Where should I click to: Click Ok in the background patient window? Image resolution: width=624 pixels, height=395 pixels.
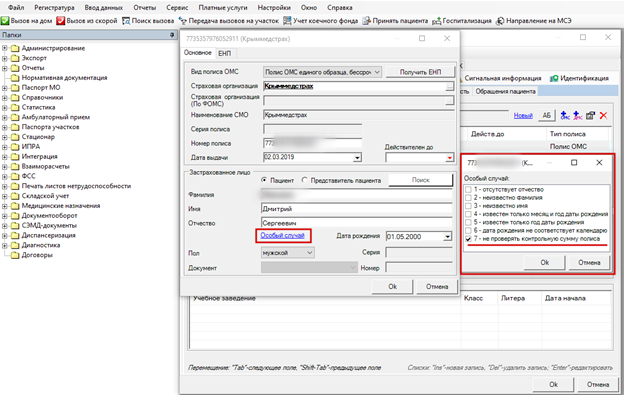[x=553, y=385]
